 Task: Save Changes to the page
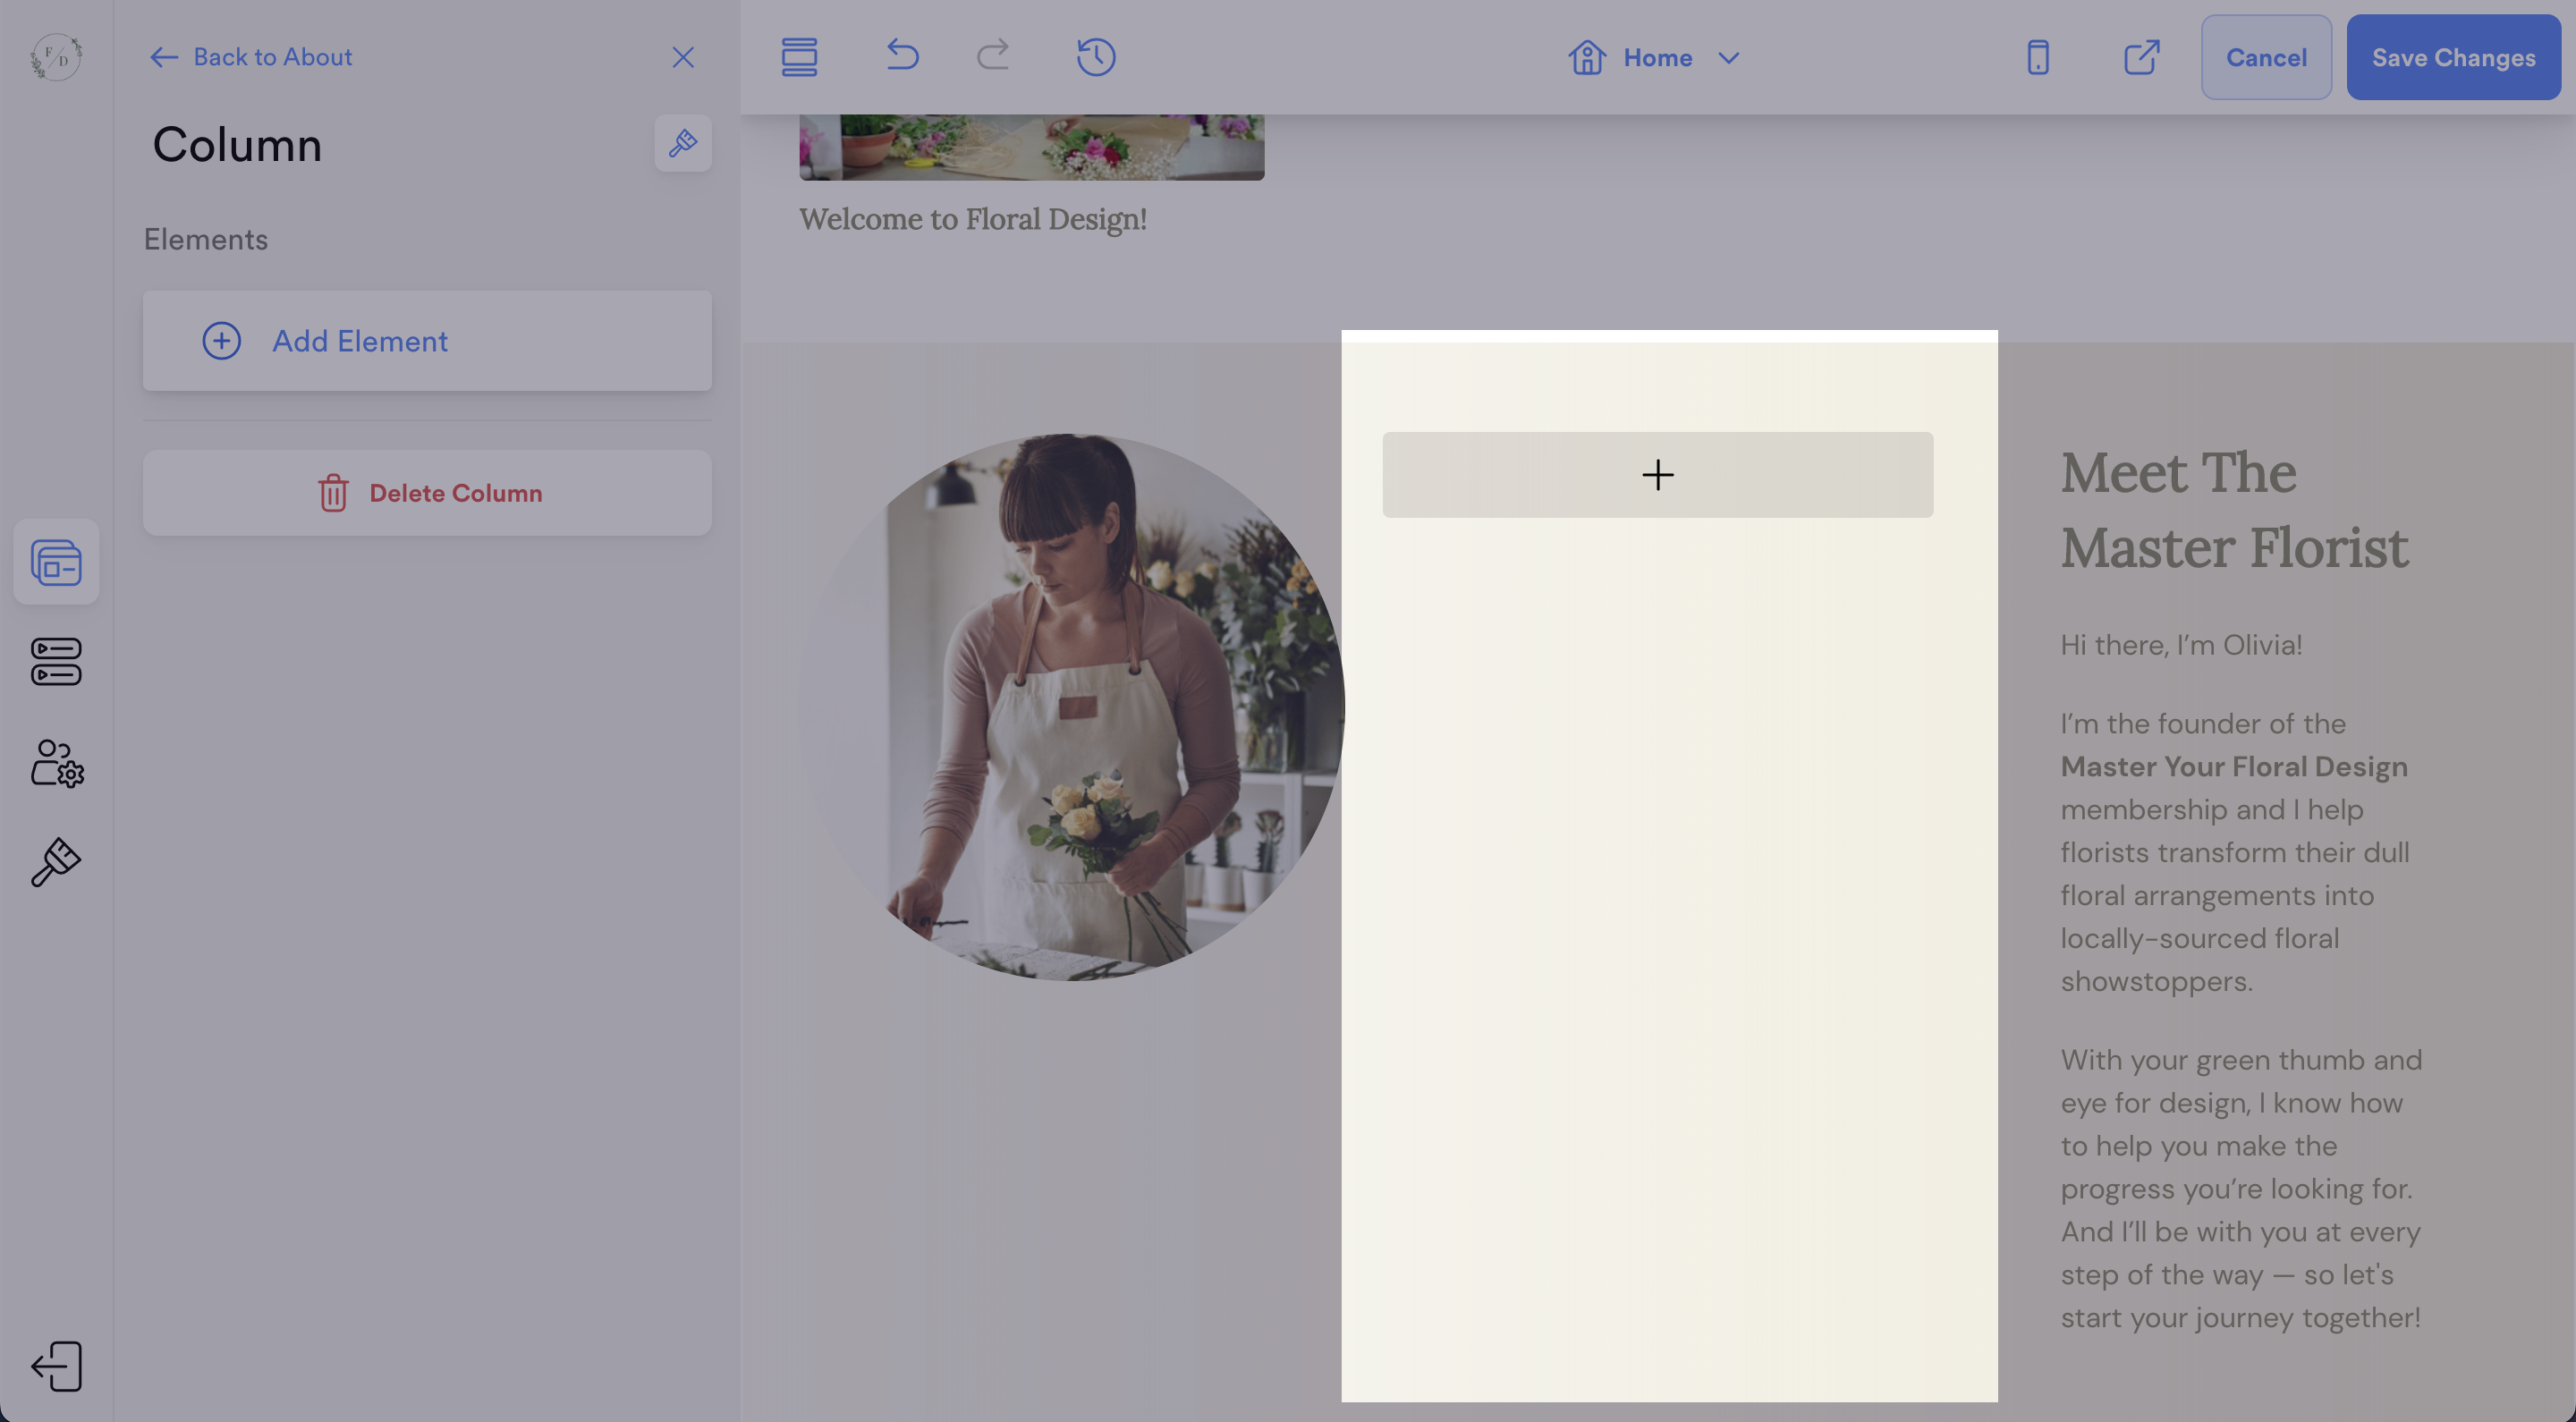[2452, 57]
